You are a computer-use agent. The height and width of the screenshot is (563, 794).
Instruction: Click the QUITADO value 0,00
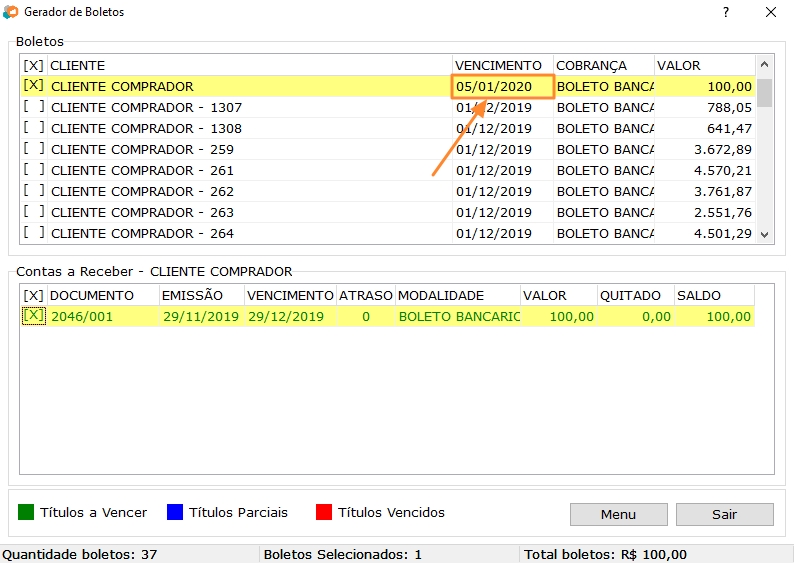(656, 316)
